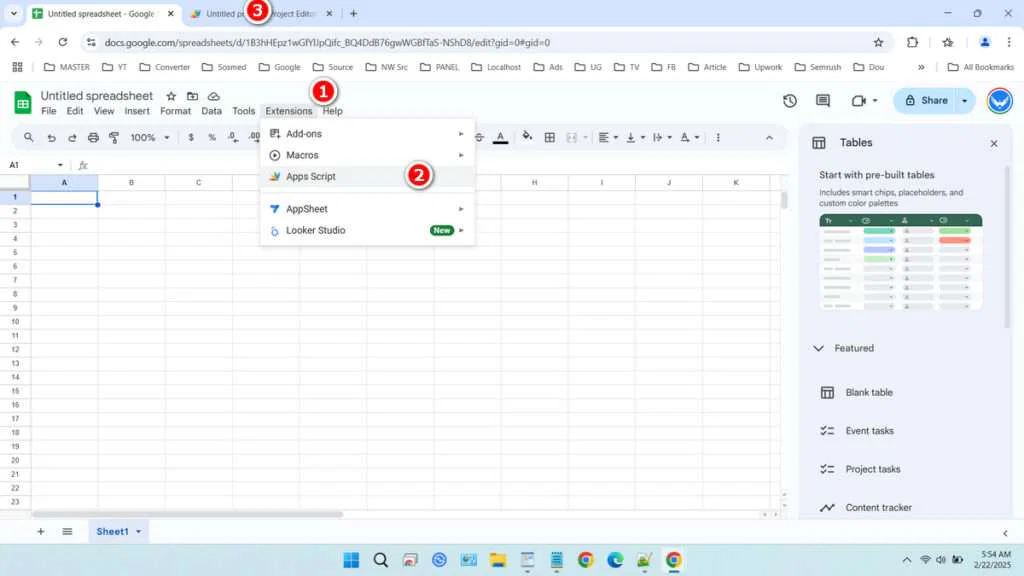
Task: Print the spreadsheet
Action: pyautogui.click(x=91, y=136)
